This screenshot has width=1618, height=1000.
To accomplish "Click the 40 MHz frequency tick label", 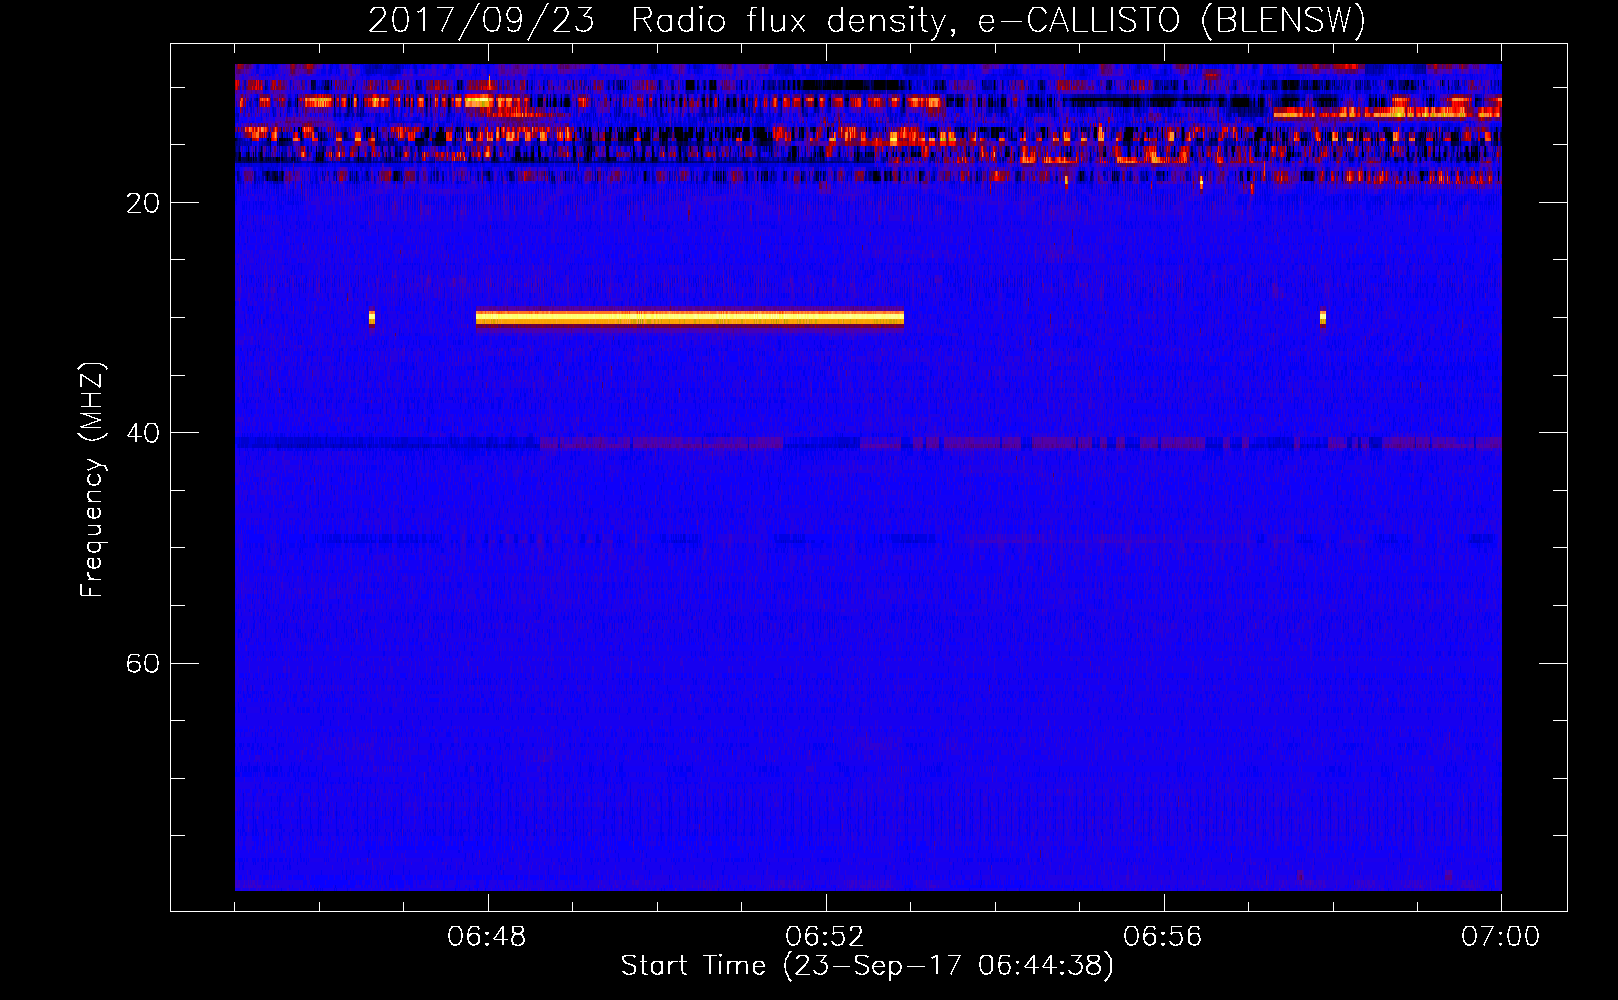I will click(143, 433).
